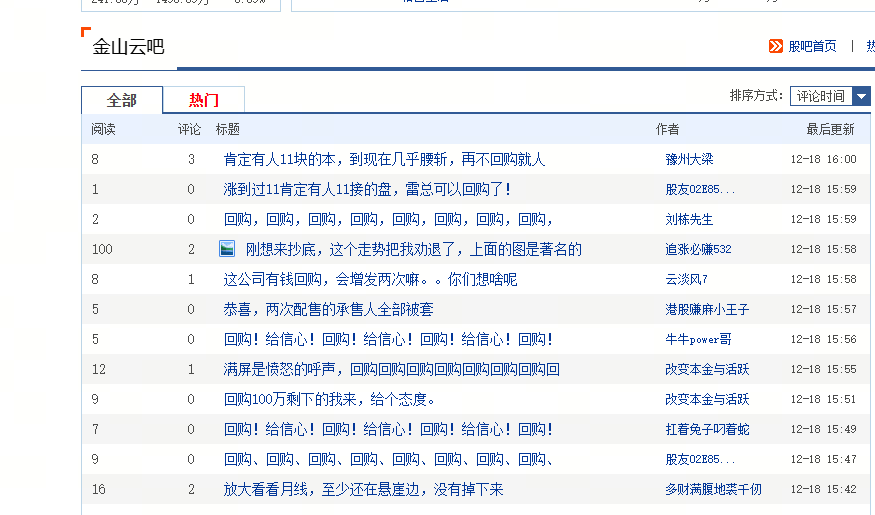Switch to the 热门 tab
This screenshot has width=875, height=515.
pos(204,100)
